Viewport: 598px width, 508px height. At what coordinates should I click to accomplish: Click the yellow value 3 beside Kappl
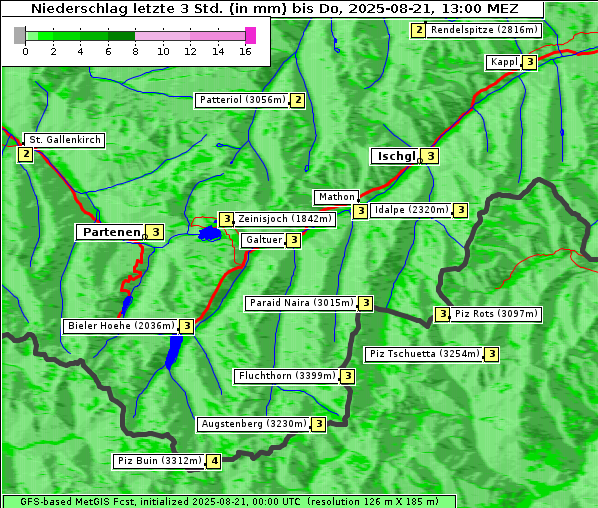529,62
